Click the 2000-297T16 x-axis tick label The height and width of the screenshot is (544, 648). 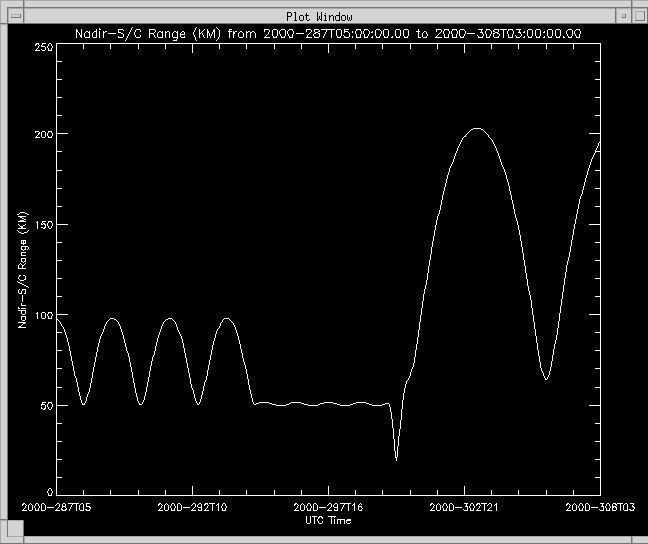pos(328,509)
